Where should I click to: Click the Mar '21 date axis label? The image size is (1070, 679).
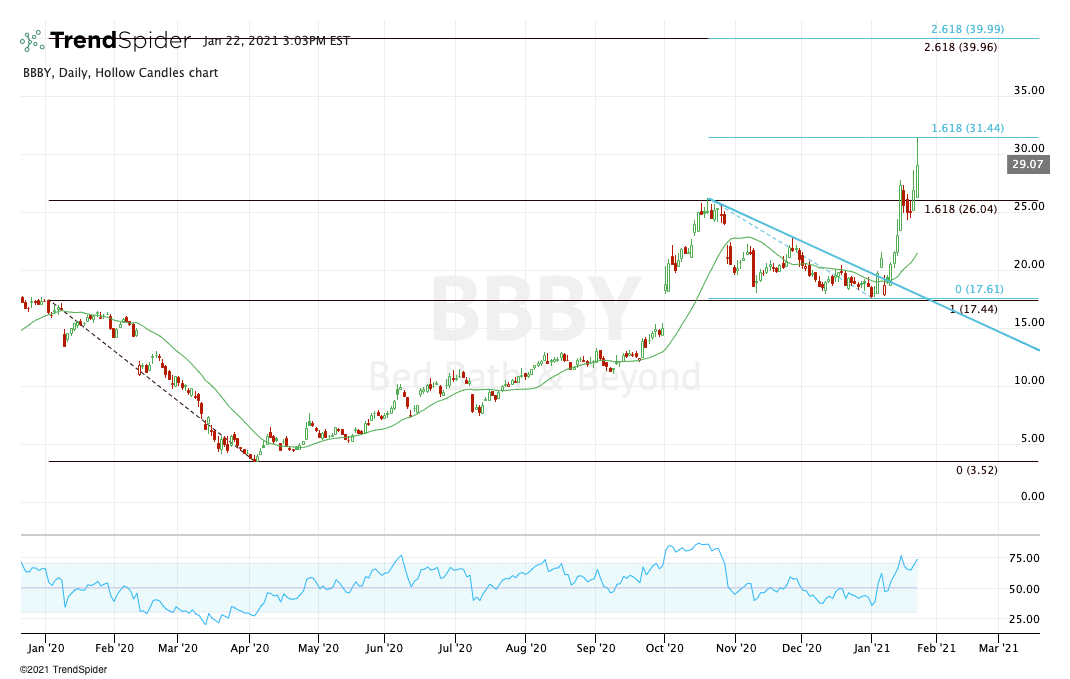998,648
